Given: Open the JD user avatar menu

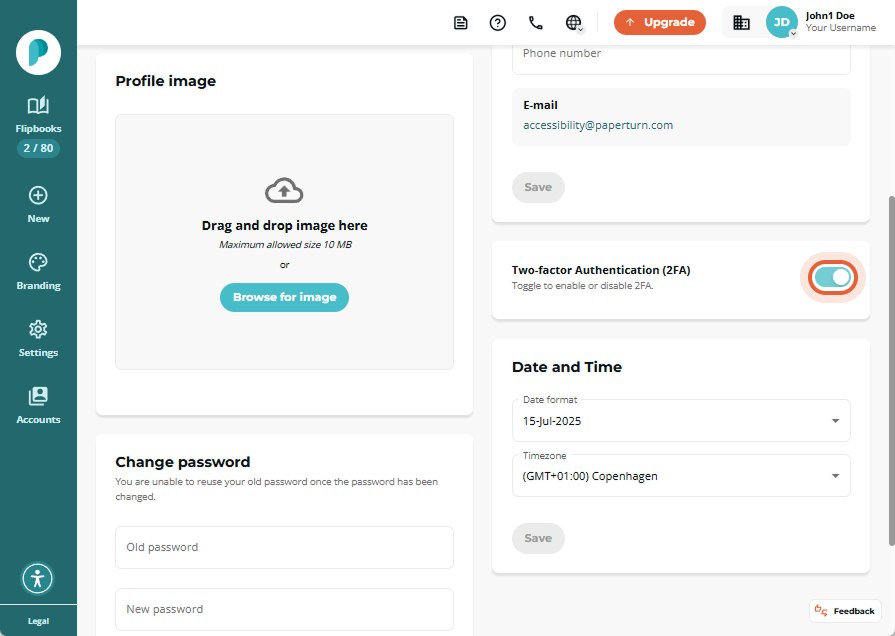Looking at the screenshot, I should pyautogui.click(x=781, y=22).
